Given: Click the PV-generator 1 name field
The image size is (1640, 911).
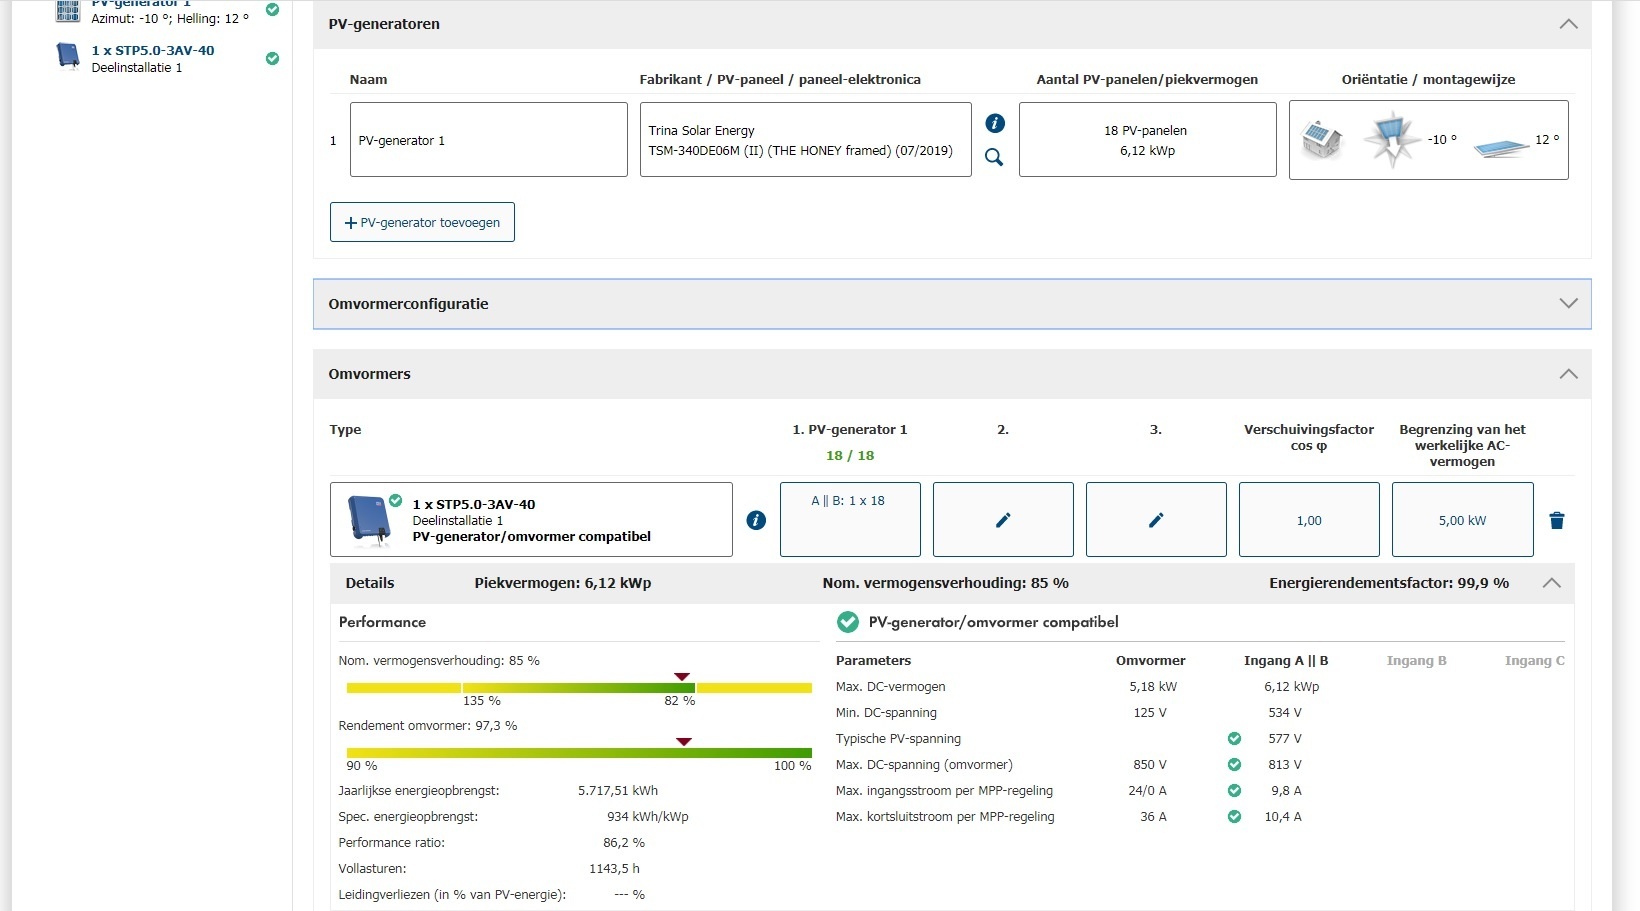Looking at the screenshot, I should 488,140.
